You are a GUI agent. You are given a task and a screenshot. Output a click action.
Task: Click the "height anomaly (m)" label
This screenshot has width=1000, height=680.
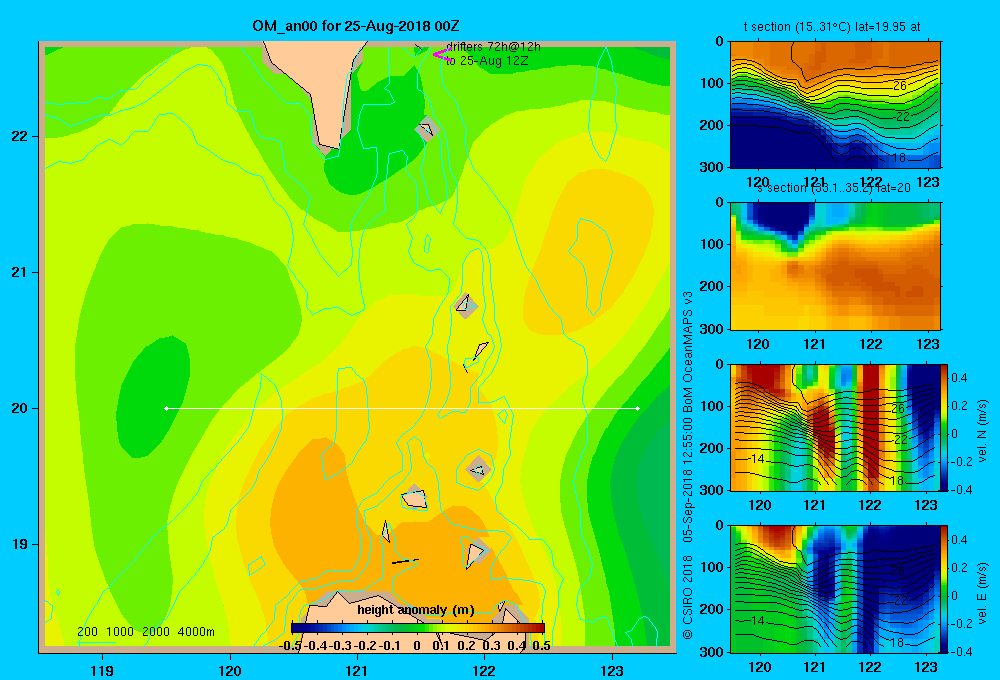click(x=416, y=610)
